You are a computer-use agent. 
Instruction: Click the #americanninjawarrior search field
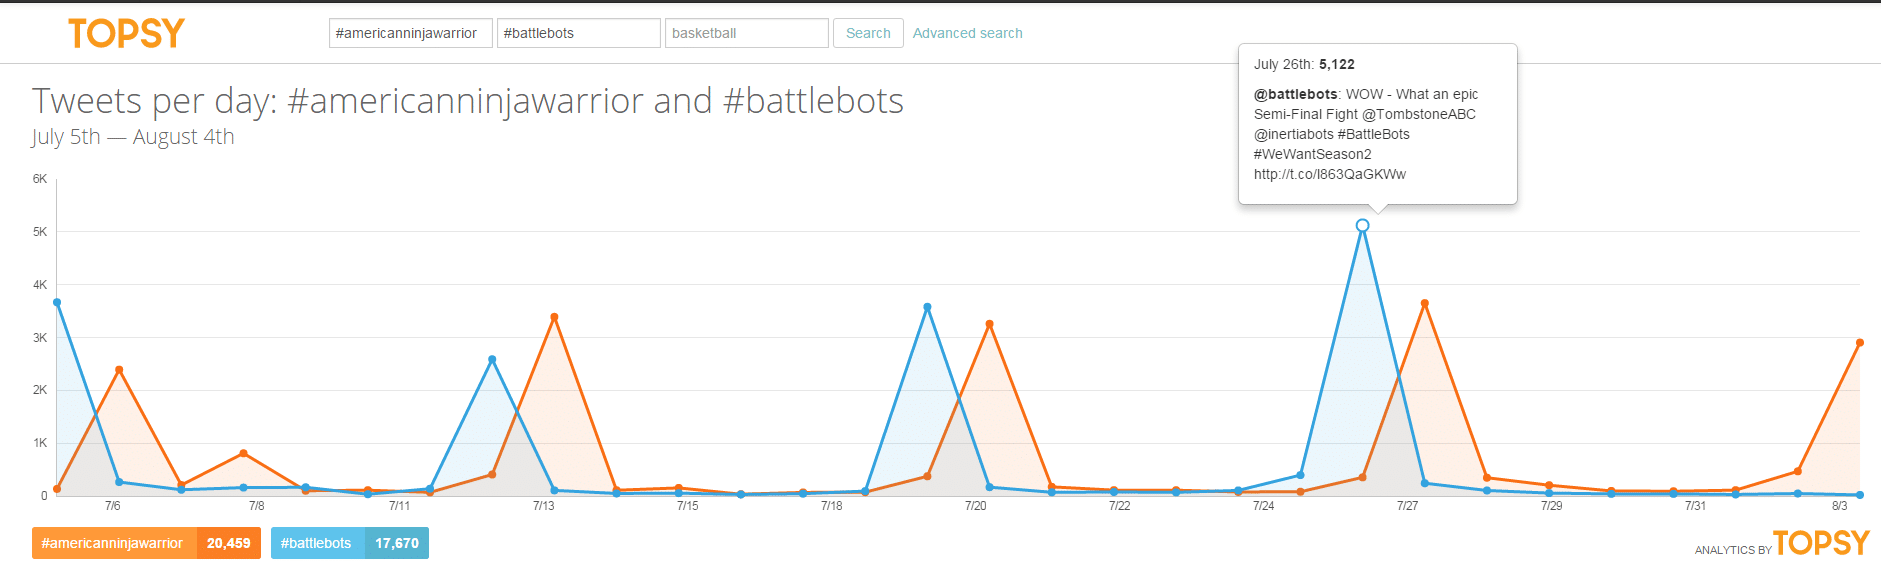pyautogui.click(x=411, y=33)
